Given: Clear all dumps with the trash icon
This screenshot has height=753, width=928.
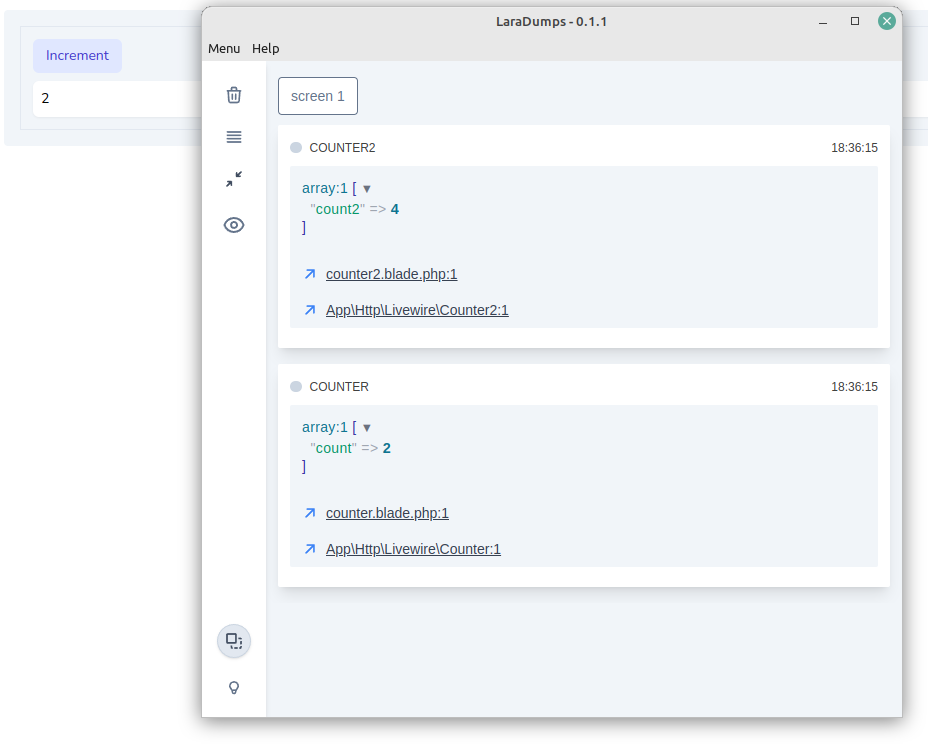Looking at the screenshot, I should [234, 95].
